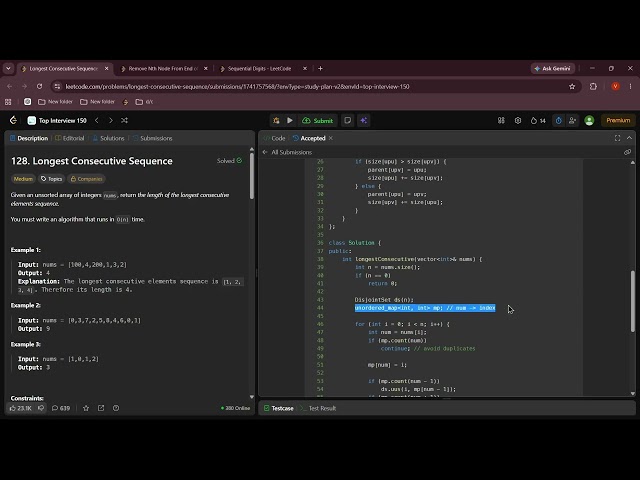Screen dimensions: 640x480
Task: Open a new browser tab
Action: [x=320, y=69]
